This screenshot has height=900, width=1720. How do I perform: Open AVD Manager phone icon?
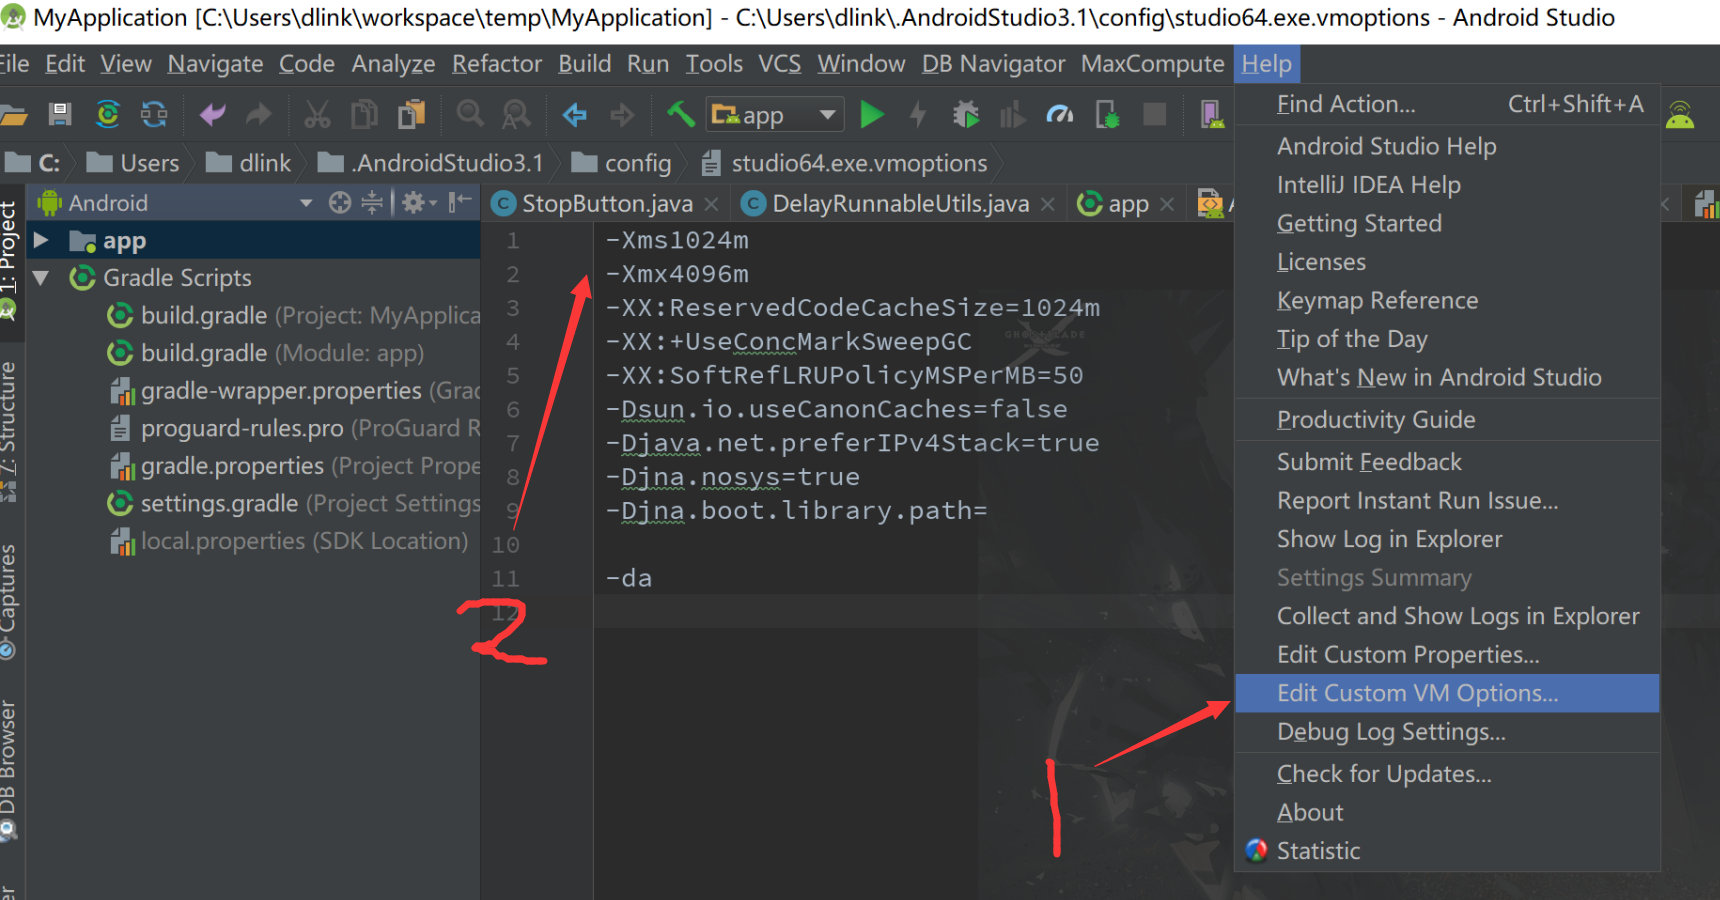[1212, 115]
